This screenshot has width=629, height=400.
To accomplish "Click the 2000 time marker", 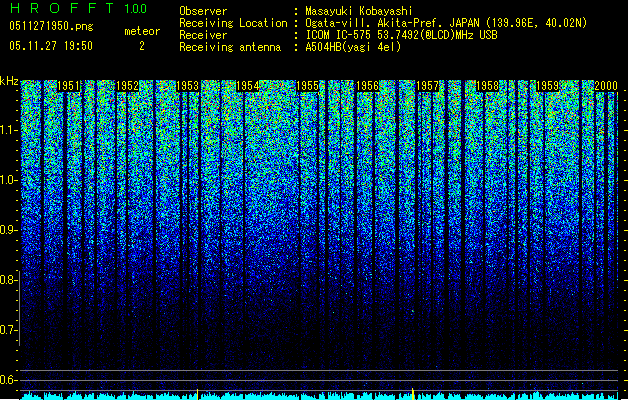I will pyautogui.click(x=606, y=86).
